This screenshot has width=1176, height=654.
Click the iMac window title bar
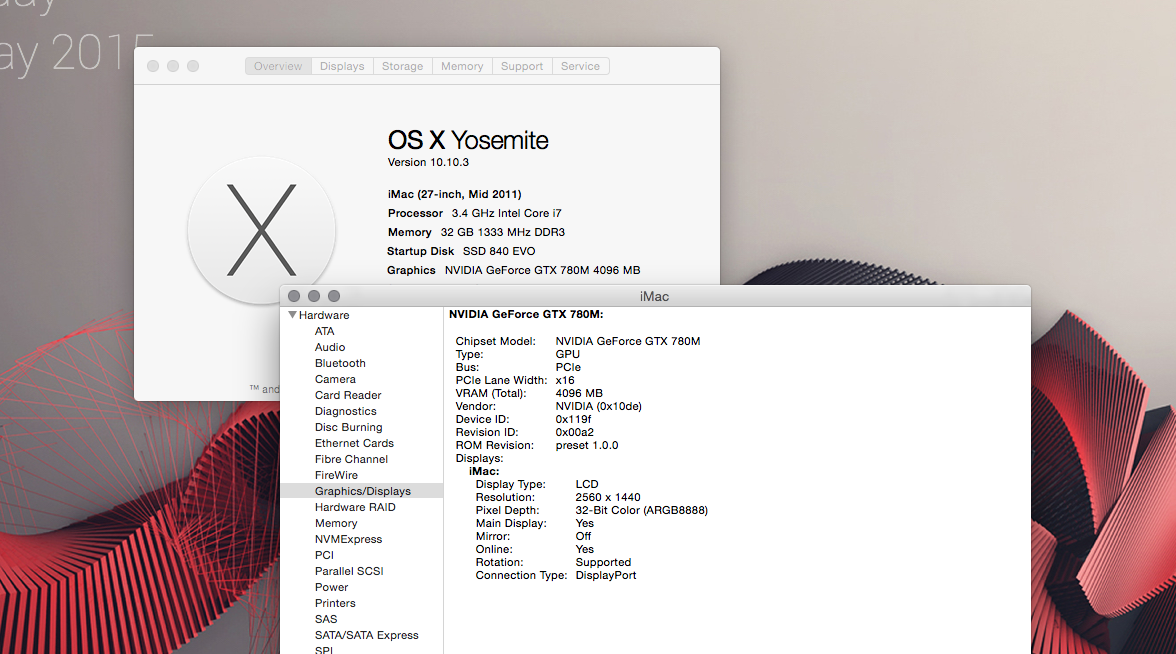[655, 296]
